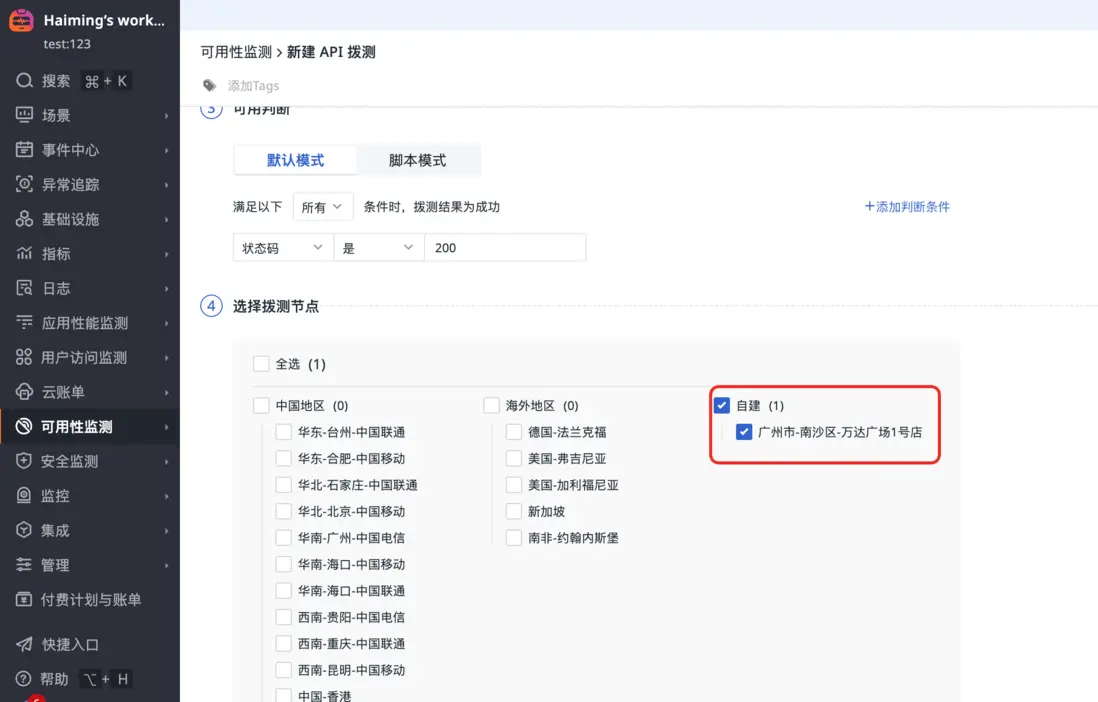This screenshot has height=702, width=1098.
Task: Select 异常追踪 in the sidebar
Action: (64, 184)
